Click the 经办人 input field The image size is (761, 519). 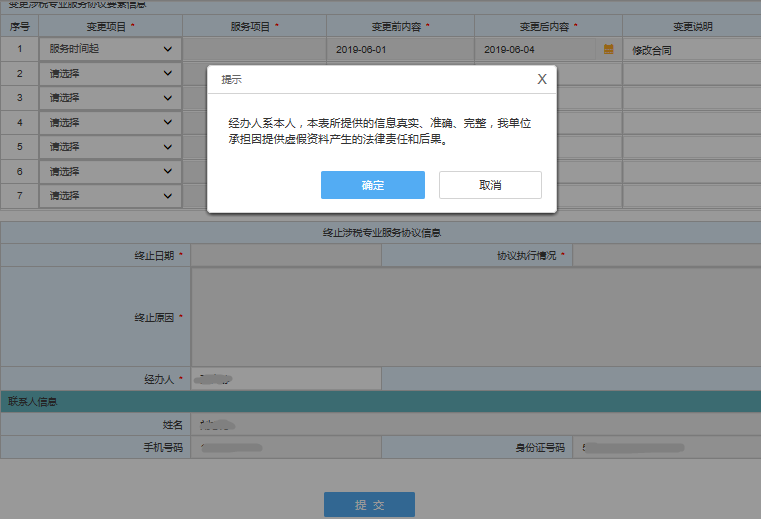pos(285,379)
